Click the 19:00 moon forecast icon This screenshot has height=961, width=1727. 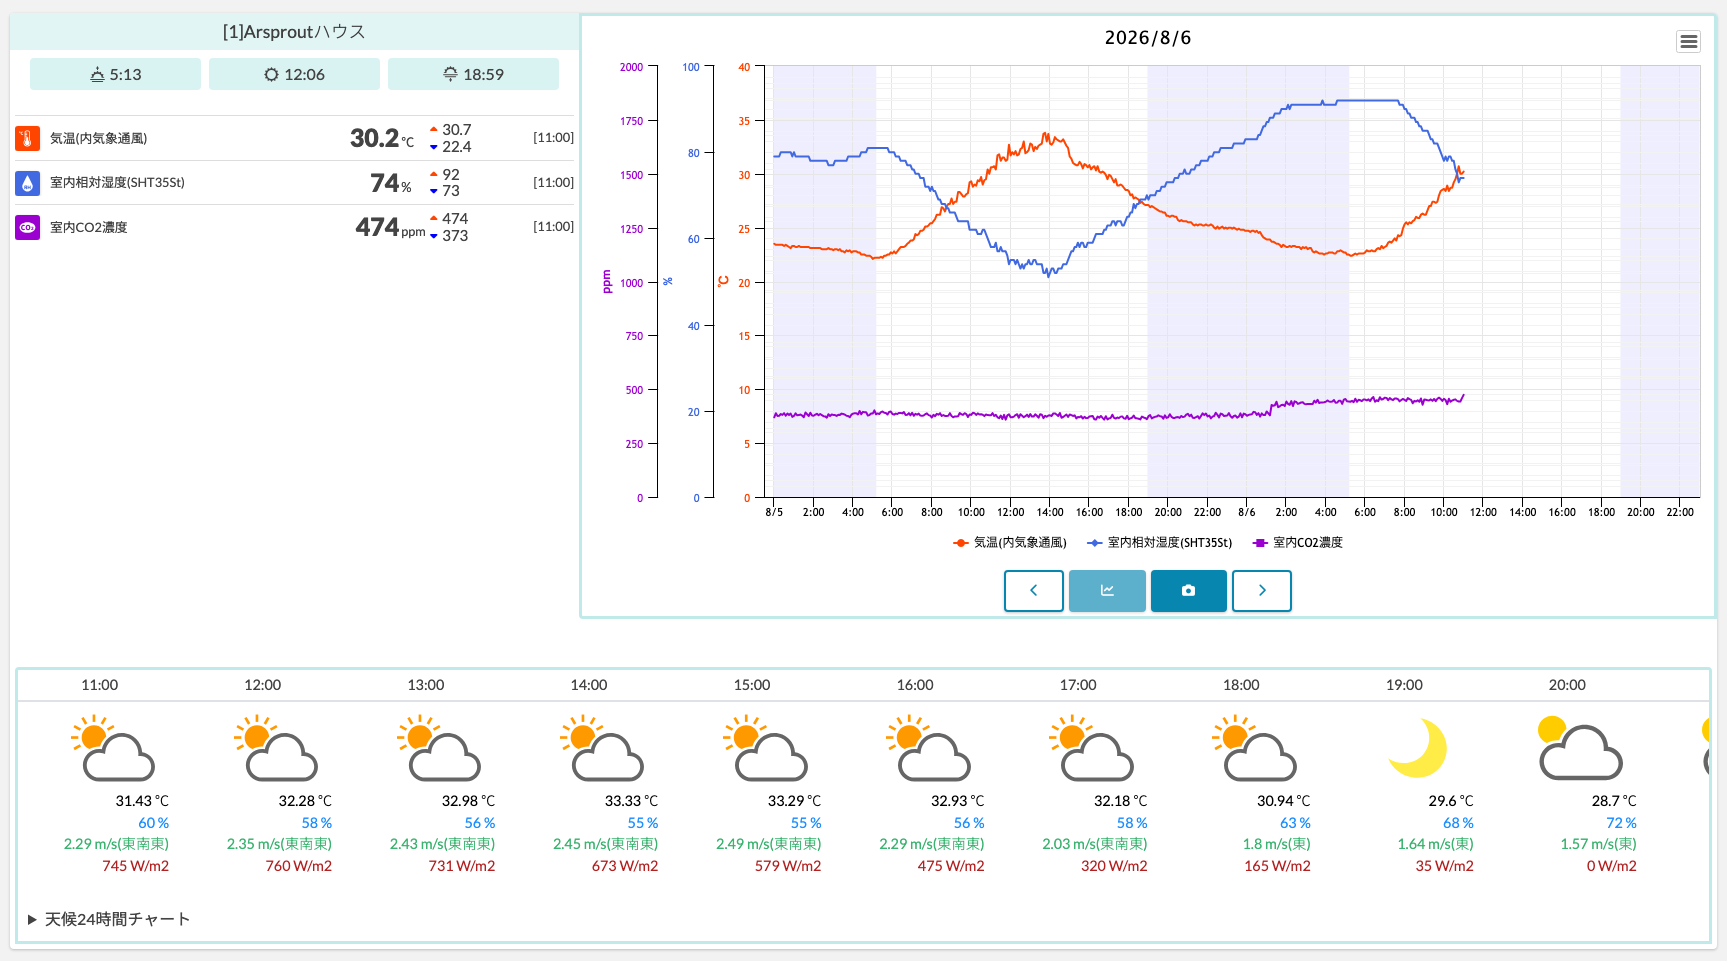coord(1418,748)
